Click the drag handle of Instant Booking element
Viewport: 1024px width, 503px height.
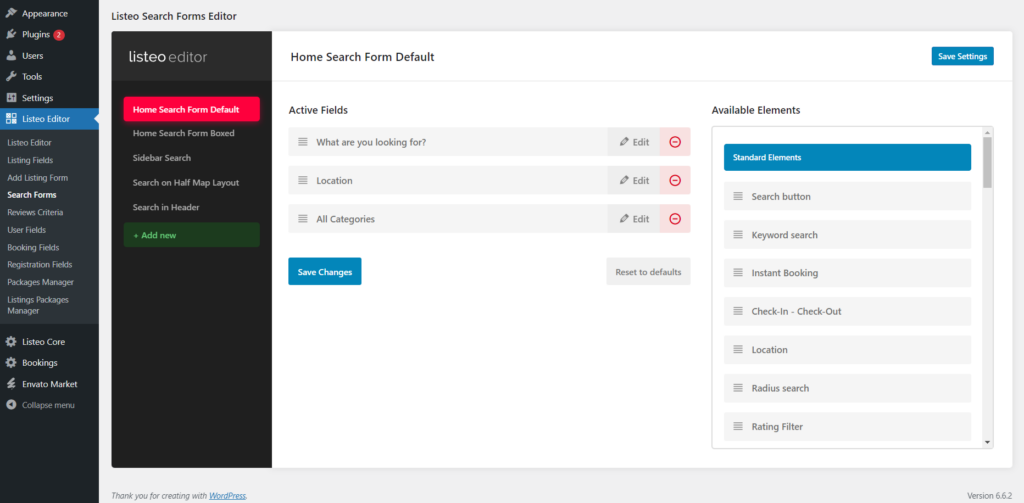738,272
